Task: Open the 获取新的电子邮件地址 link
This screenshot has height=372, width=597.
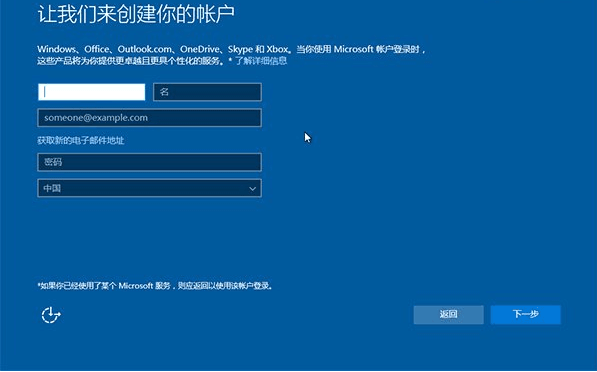Action: pos(81,140)
